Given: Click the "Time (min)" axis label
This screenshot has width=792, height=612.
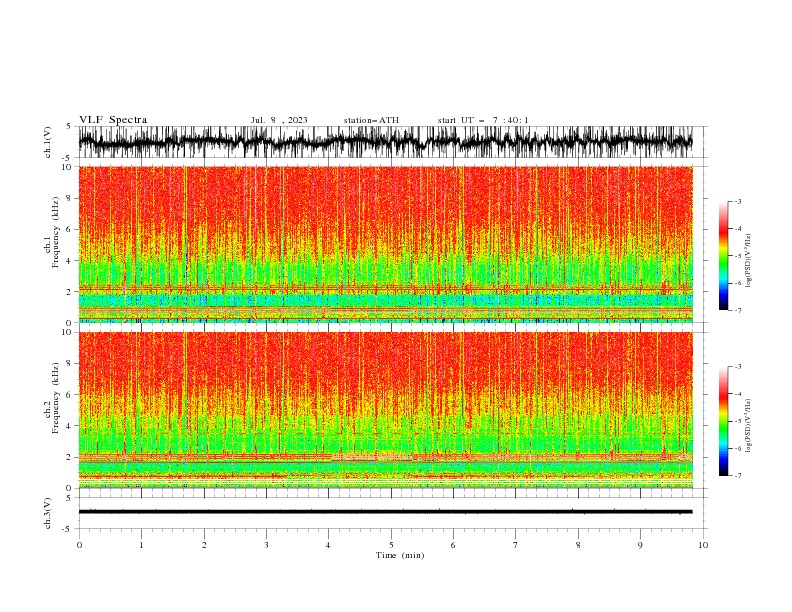Looking at the screenshot, I should point(400,555).
